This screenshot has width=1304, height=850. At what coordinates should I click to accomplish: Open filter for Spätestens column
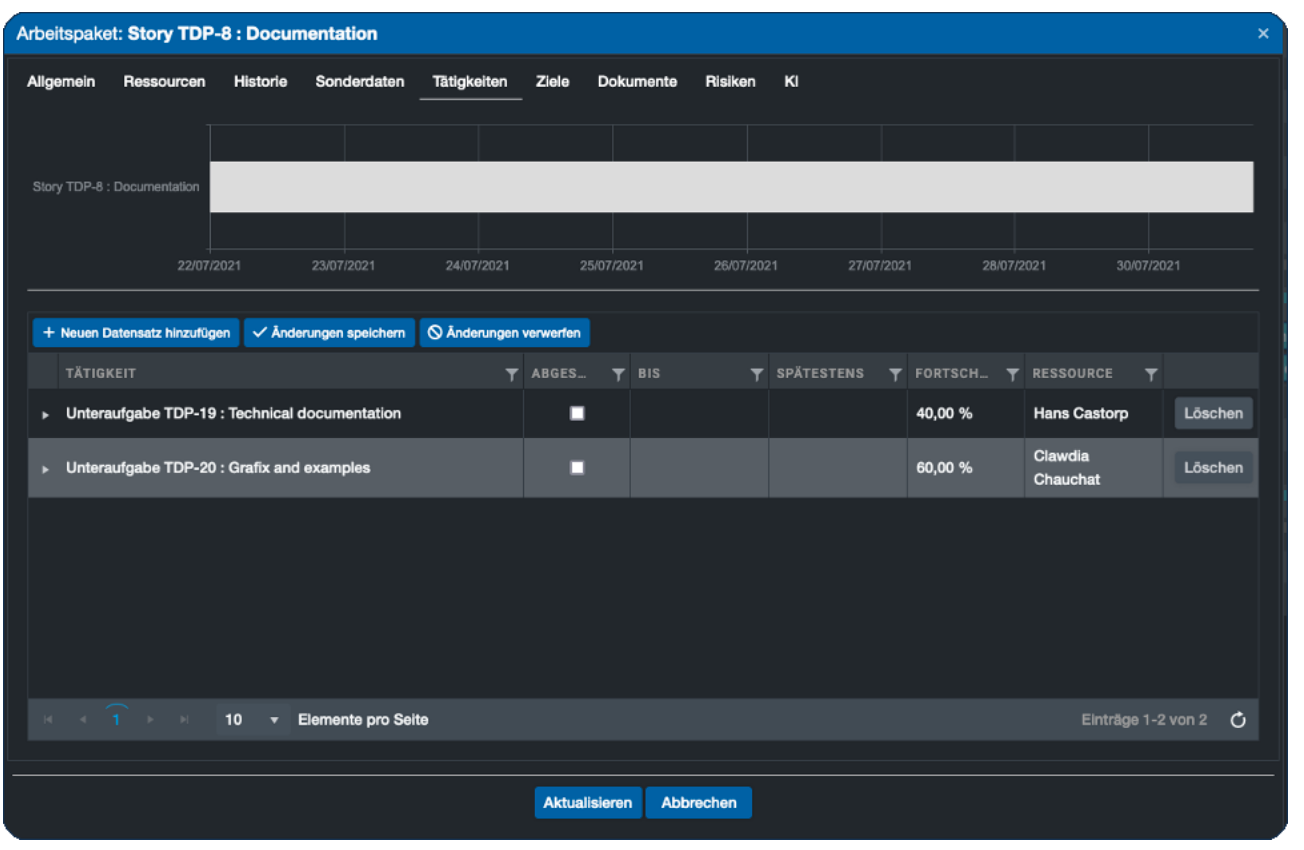(x=895, y=374)
